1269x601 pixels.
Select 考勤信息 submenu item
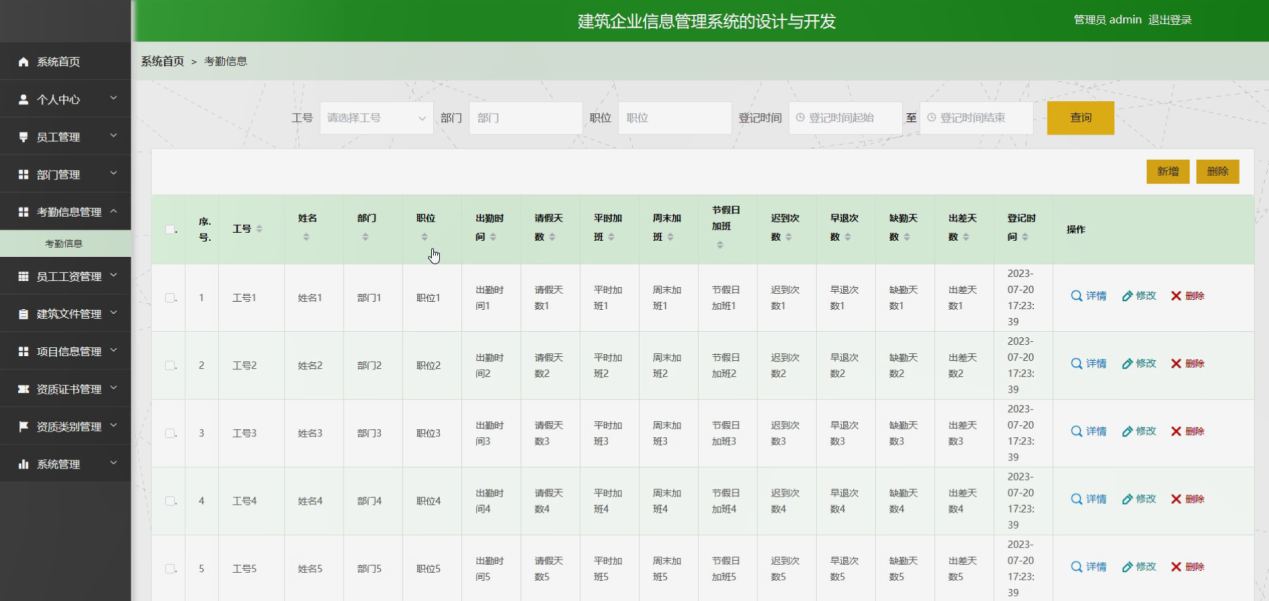[x=66, y=243]
